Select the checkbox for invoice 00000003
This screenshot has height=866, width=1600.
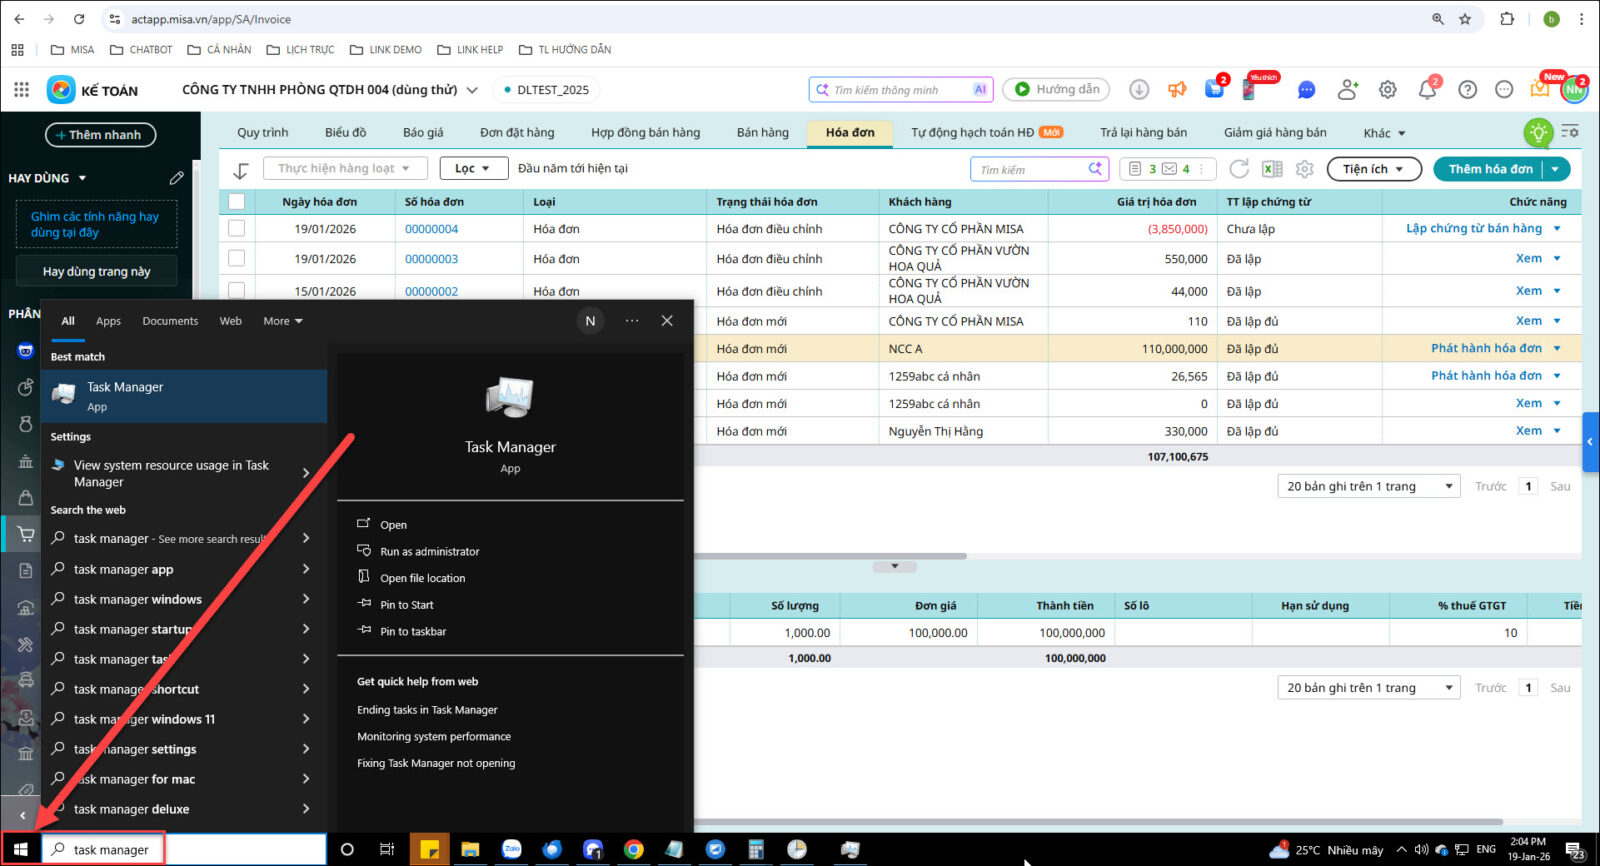click(x=236, y=259)
